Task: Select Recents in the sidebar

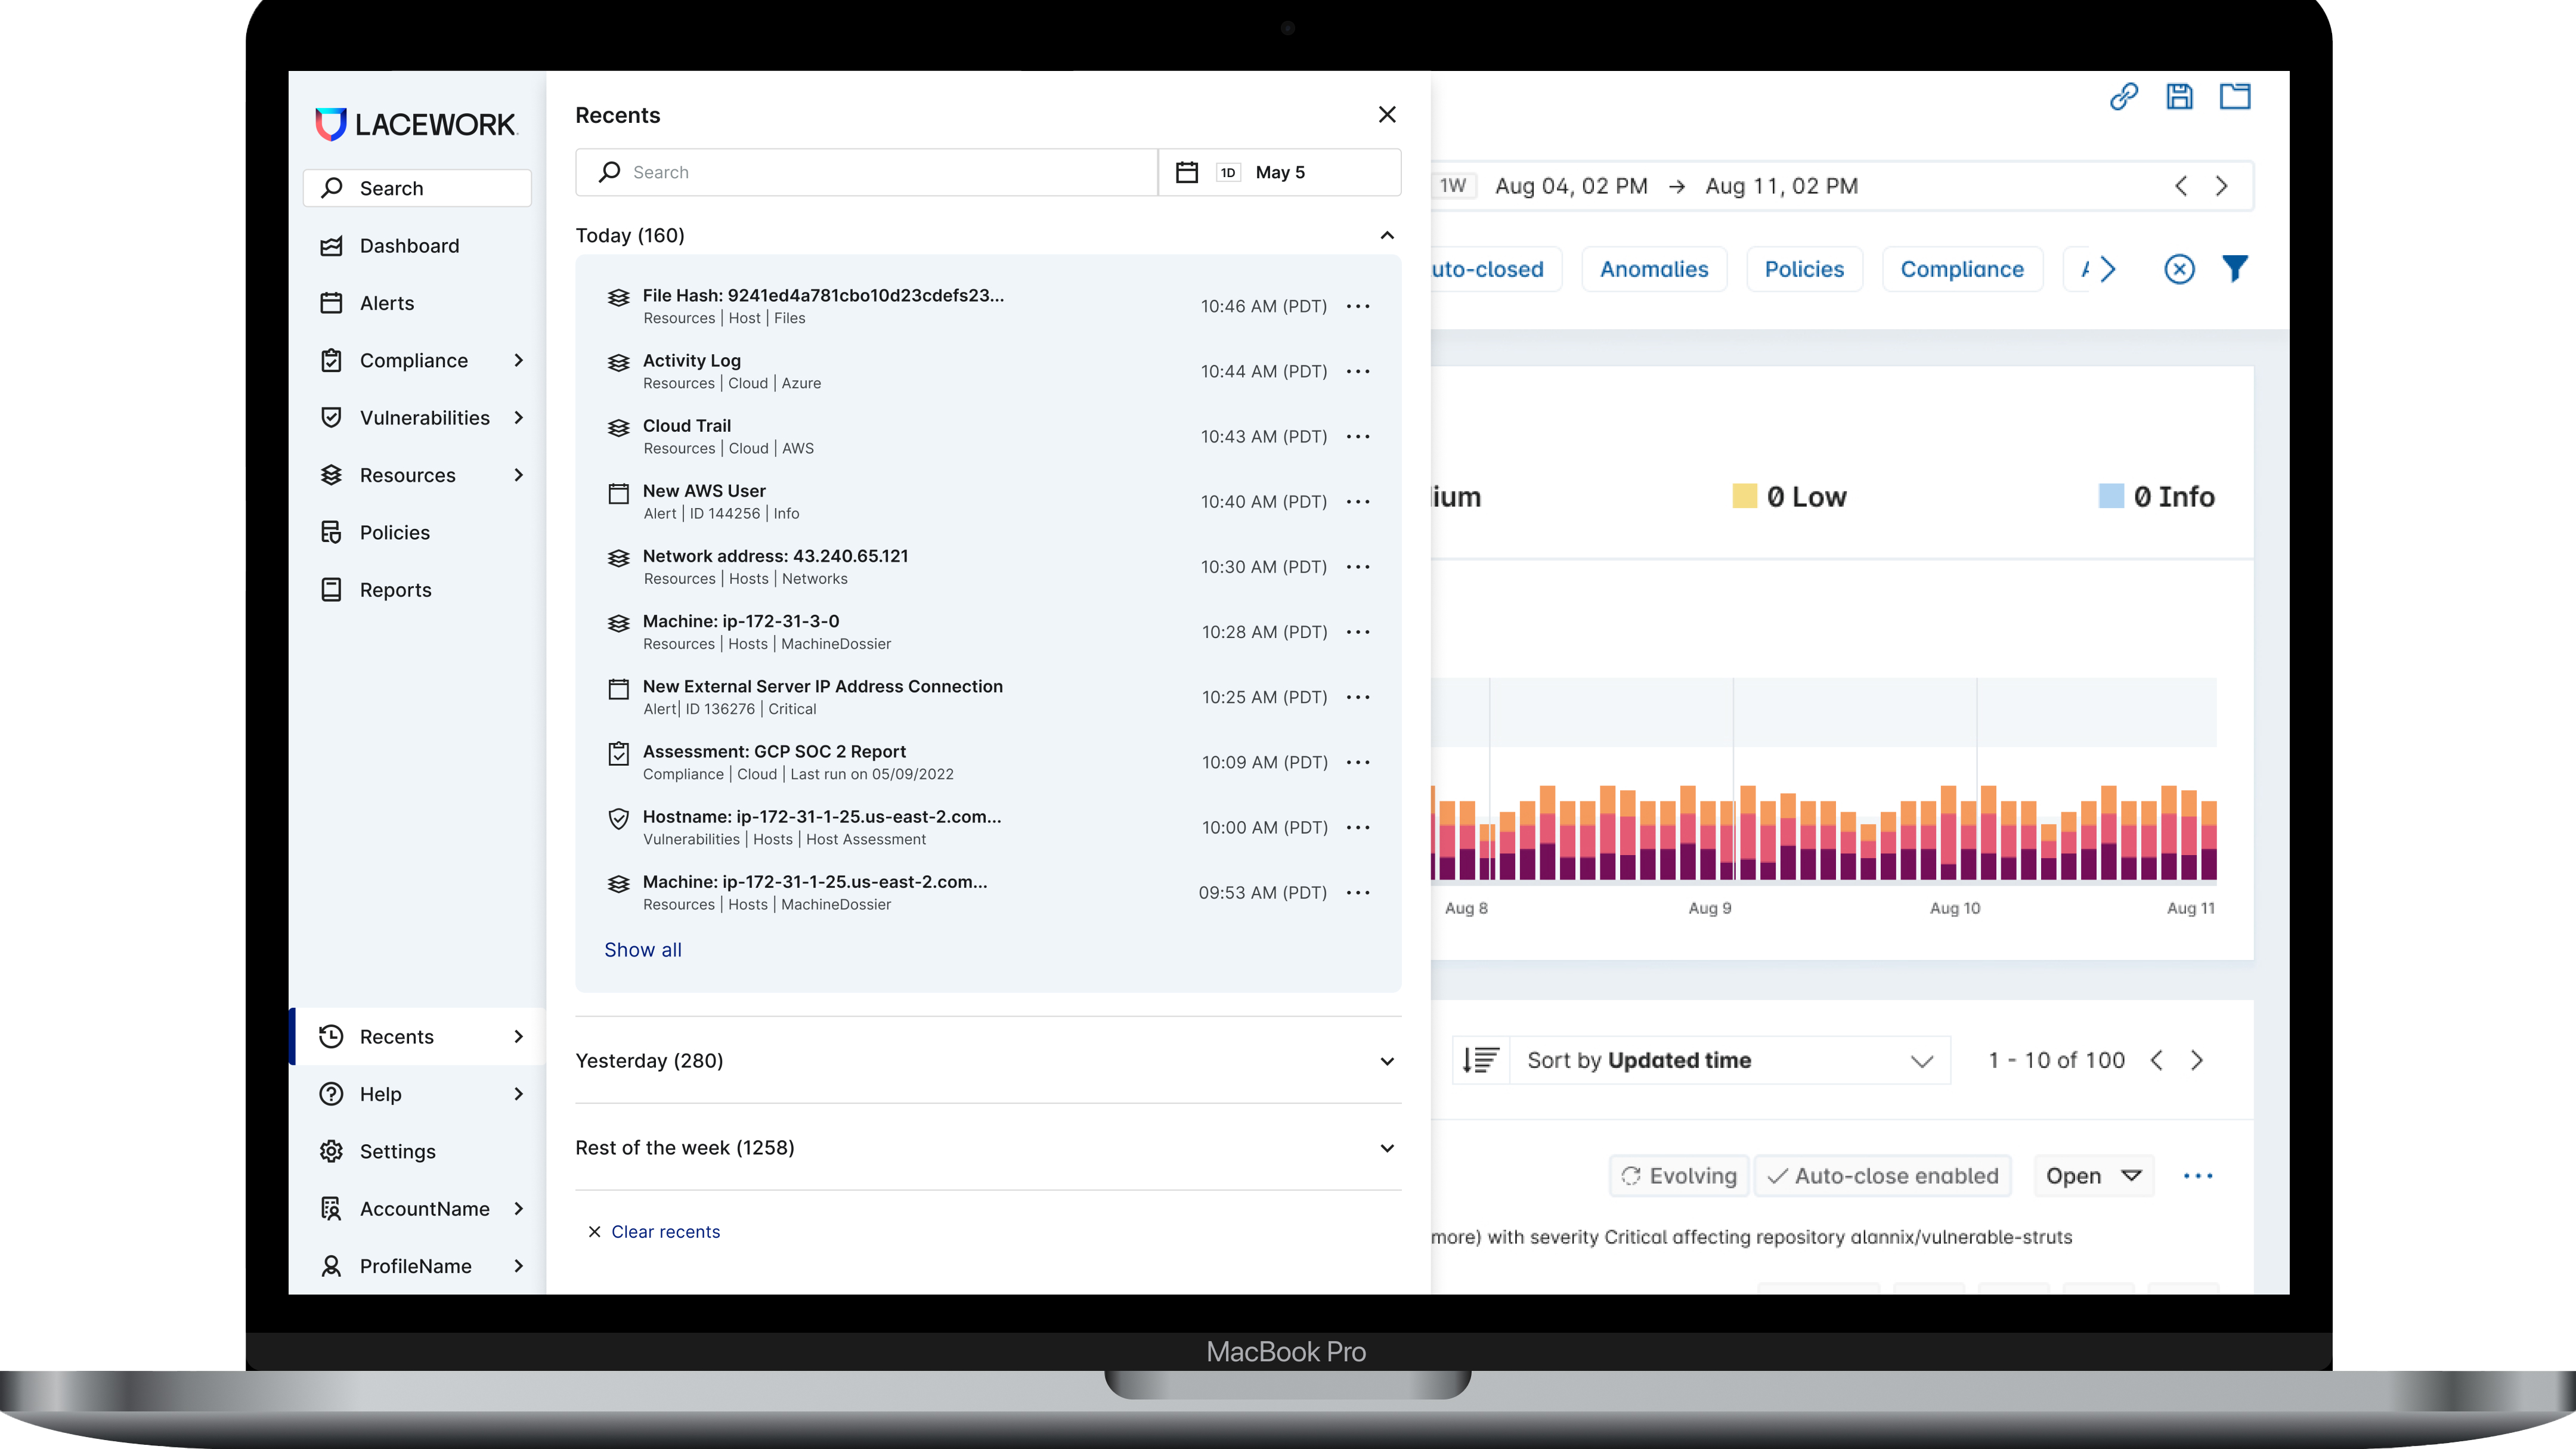Action: coord(417,1036)
